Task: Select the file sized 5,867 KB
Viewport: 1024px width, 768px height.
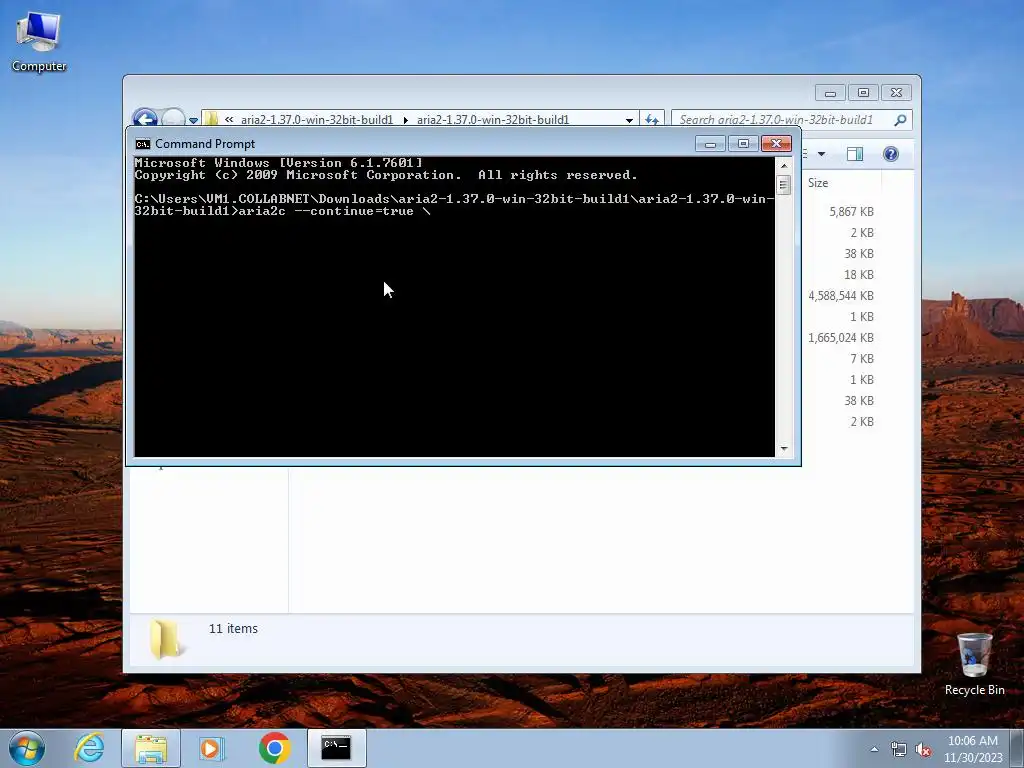Action: pos(851,212)
